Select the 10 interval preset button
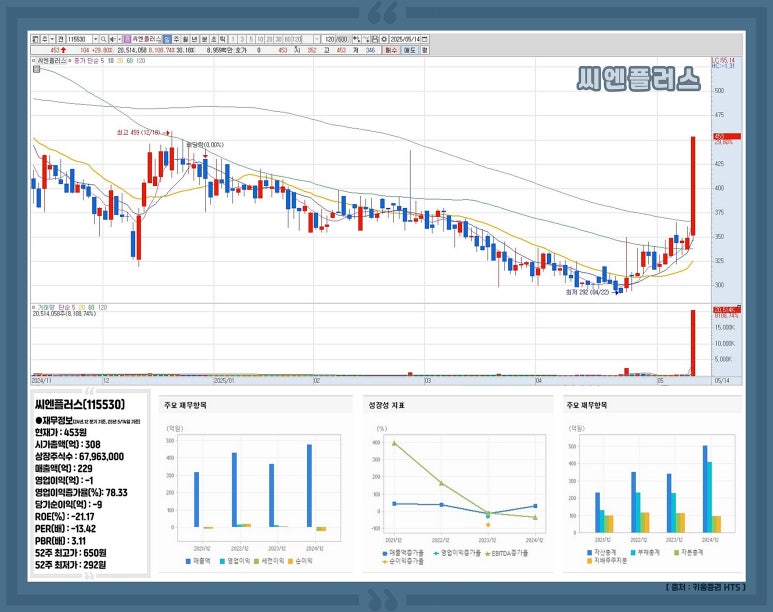Viewport: 773px width, 612px height. [x=260, y=39]
